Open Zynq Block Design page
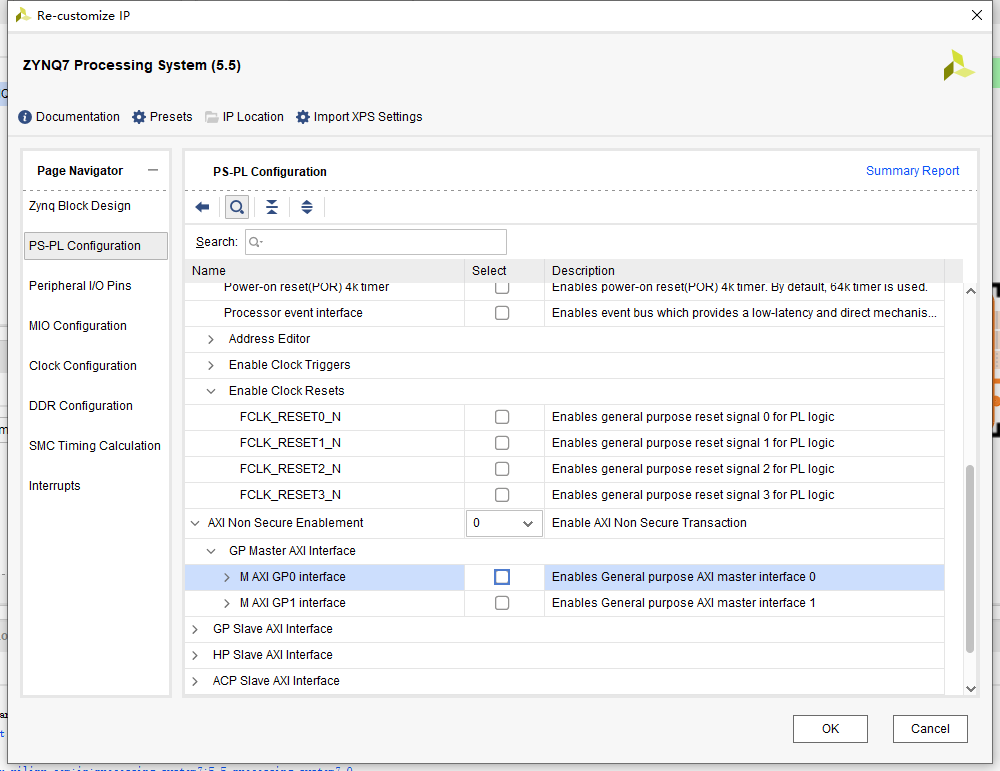The height and width of the screenshot is (771, 1000). tap(80, 206)
